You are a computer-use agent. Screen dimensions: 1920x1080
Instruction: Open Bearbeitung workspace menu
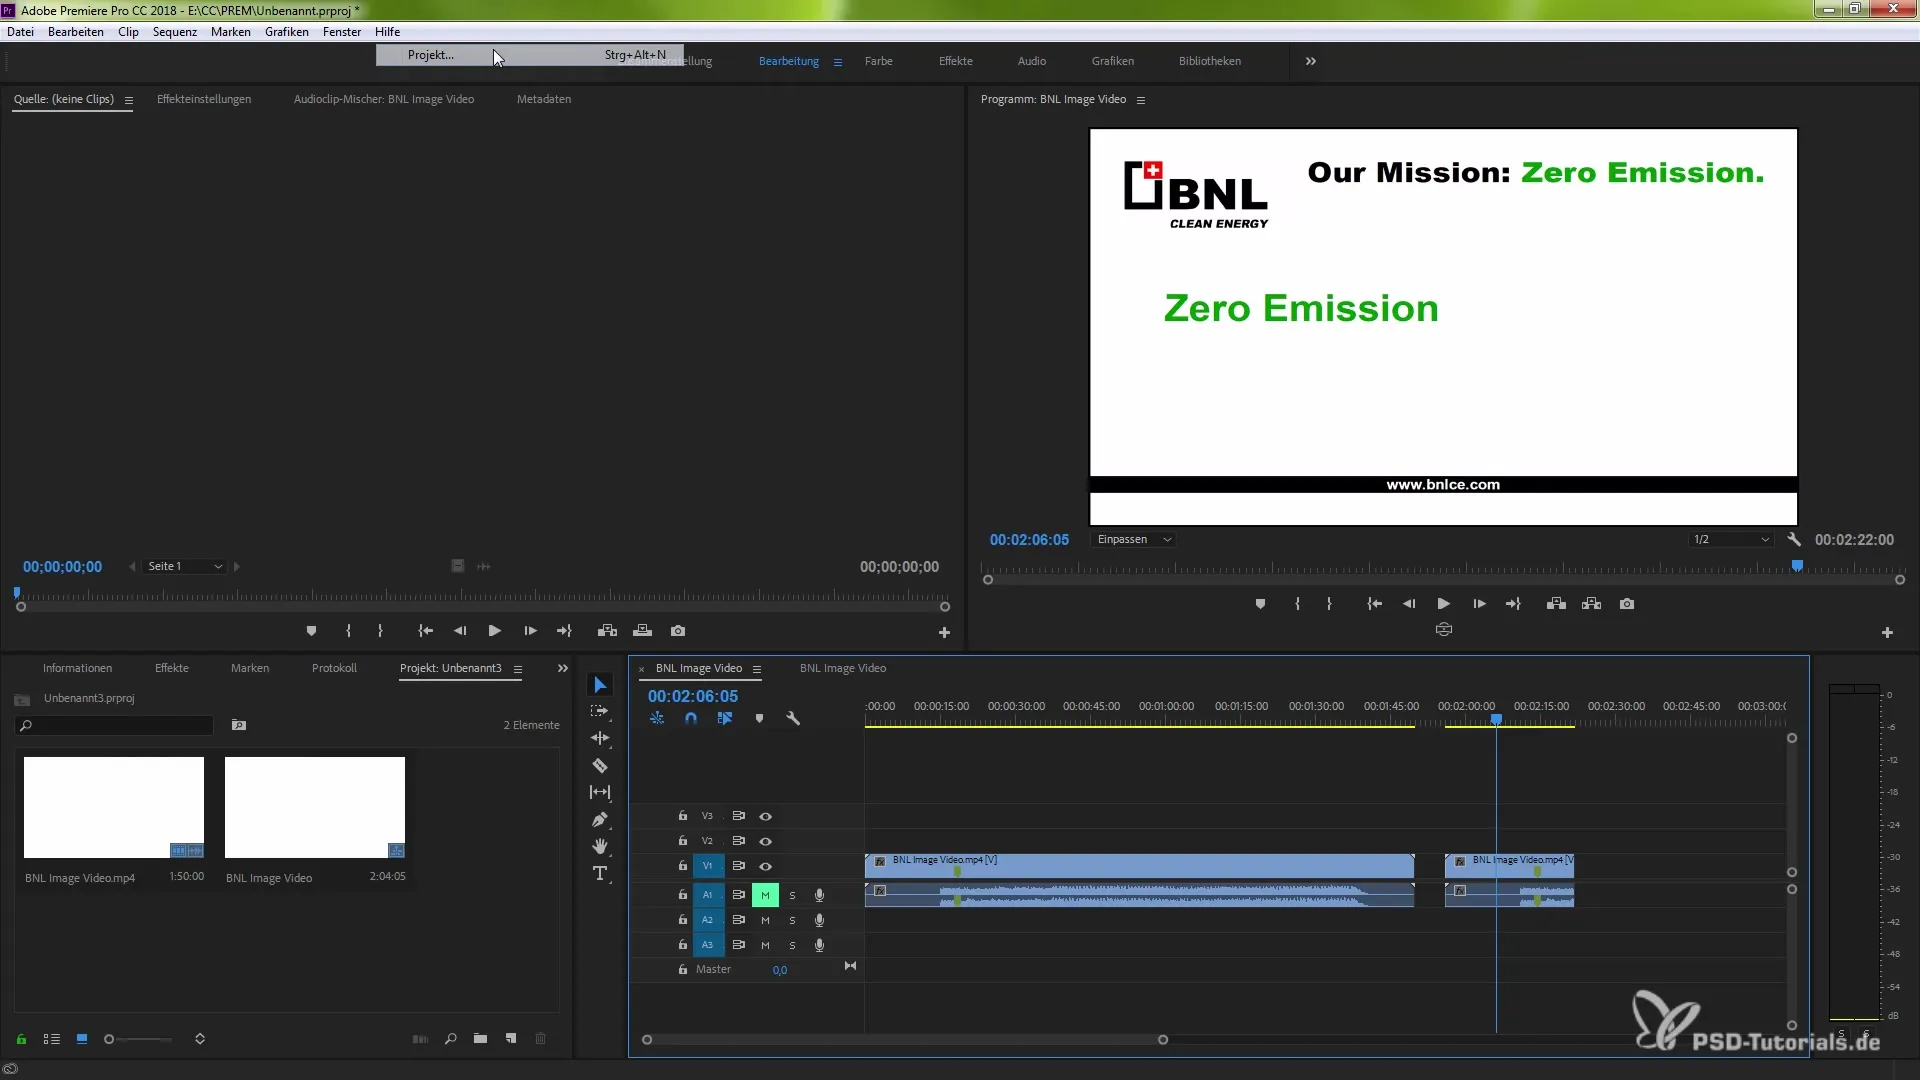pyautogui.click(x=838, y=62)
